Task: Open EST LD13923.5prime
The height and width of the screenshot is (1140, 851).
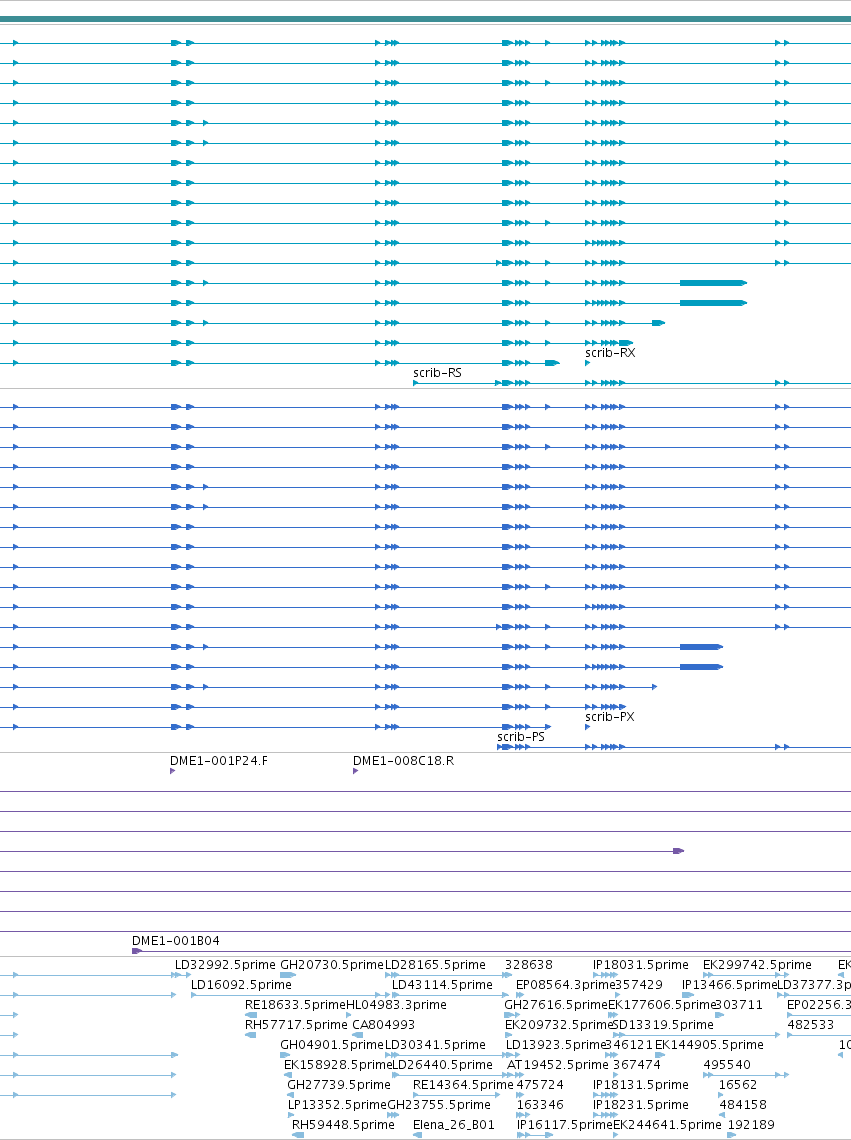Action: (556, 1045)
